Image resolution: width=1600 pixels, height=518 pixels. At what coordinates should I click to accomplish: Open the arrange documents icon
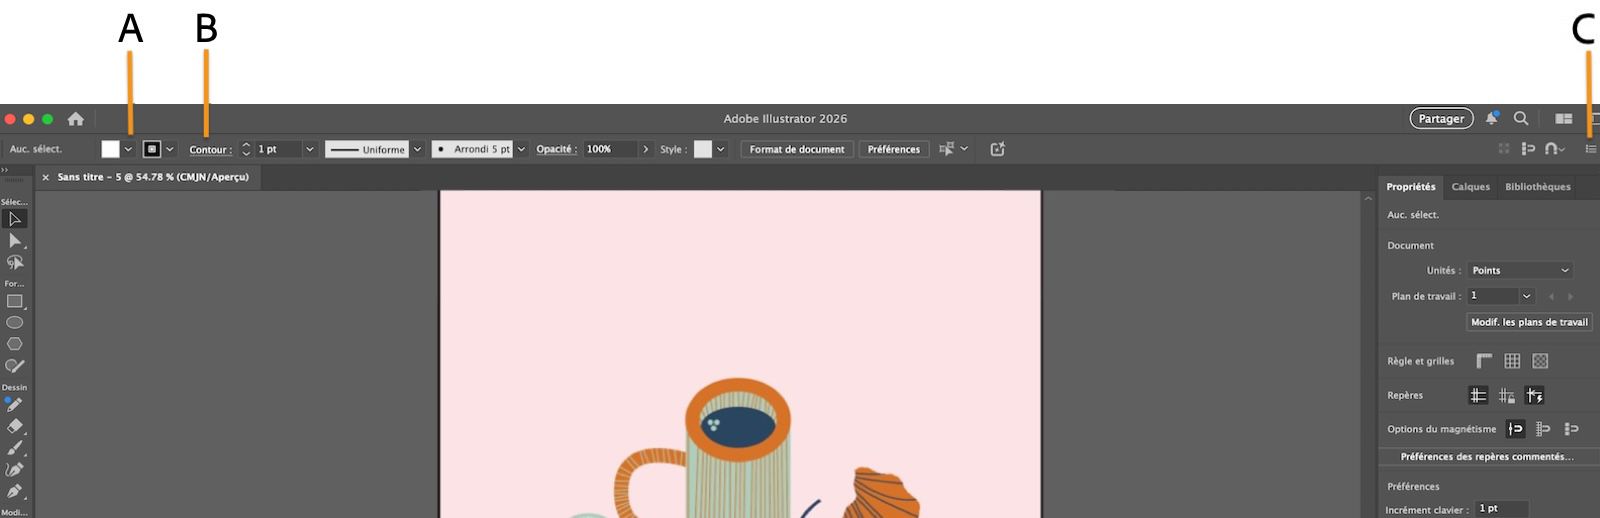pyautogui.click(x=1563, y=118)
